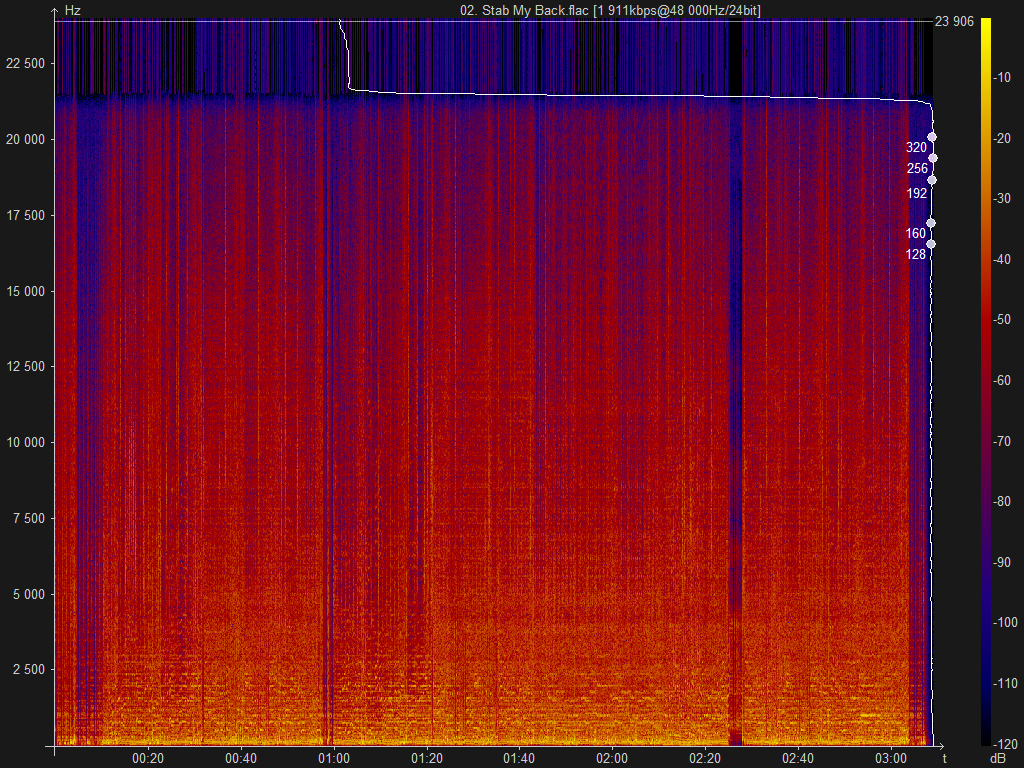Click the 23 906 cutoff frequency value
Screen dimensions: 1024x768
pyautogui.click(x=954, y=22)
